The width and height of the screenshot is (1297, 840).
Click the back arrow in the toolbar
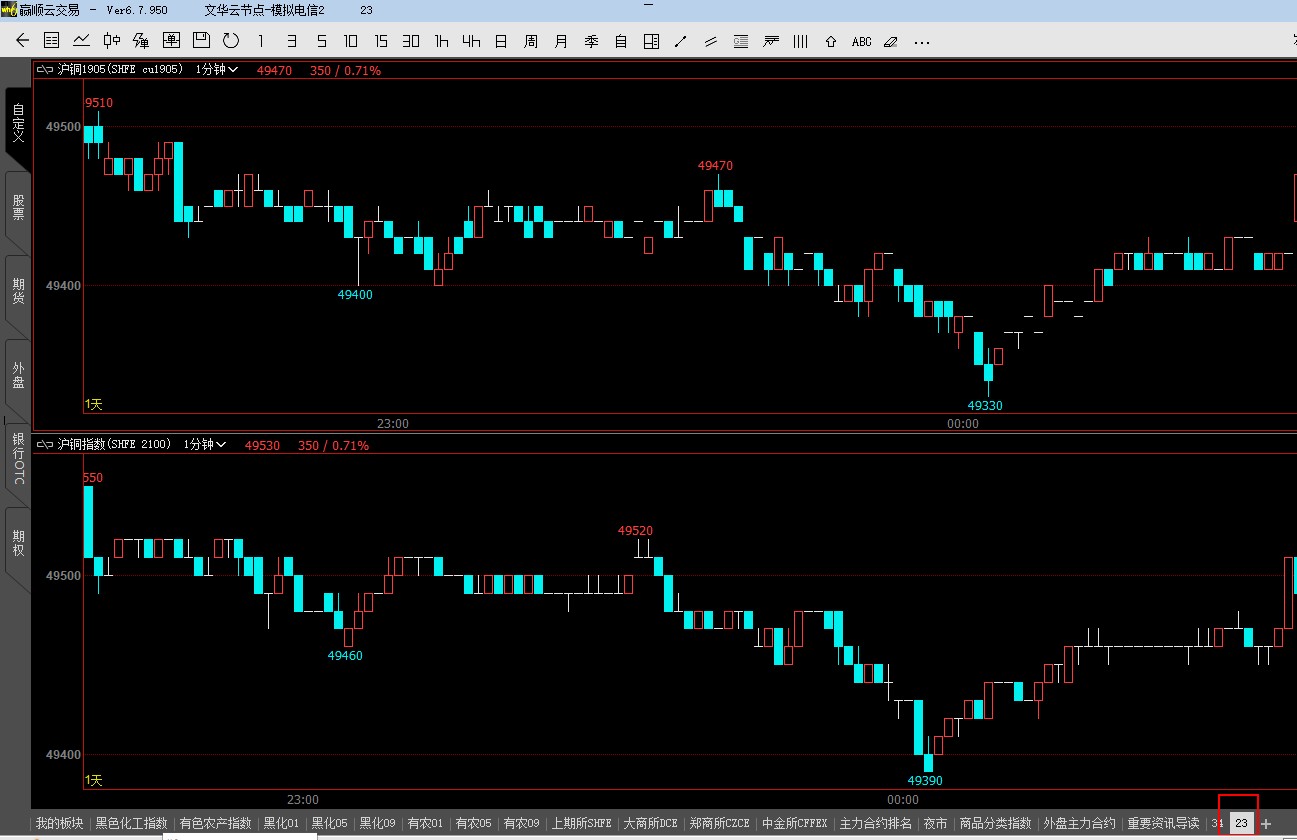click(x=23, y=41)
